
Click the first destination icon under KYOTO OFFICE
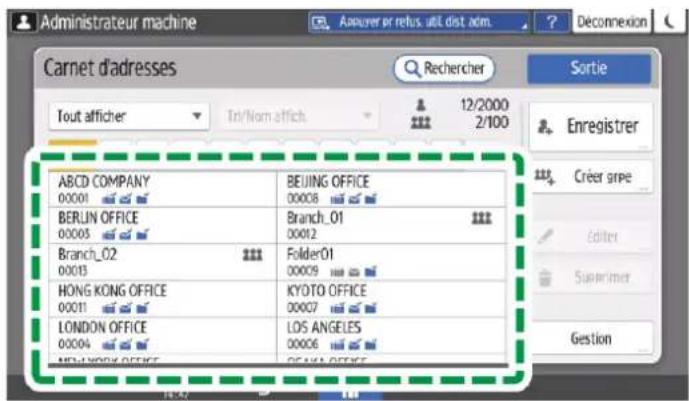337,308
